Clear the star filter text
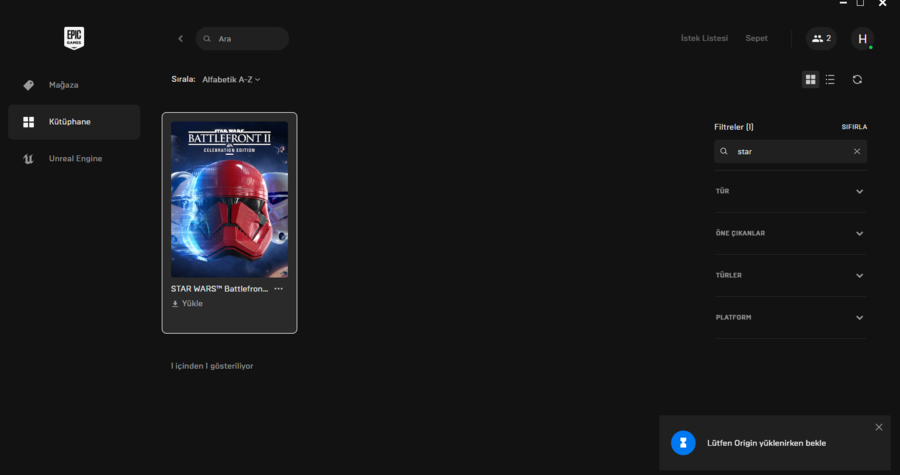900x475 pixels. coord(857,151)
